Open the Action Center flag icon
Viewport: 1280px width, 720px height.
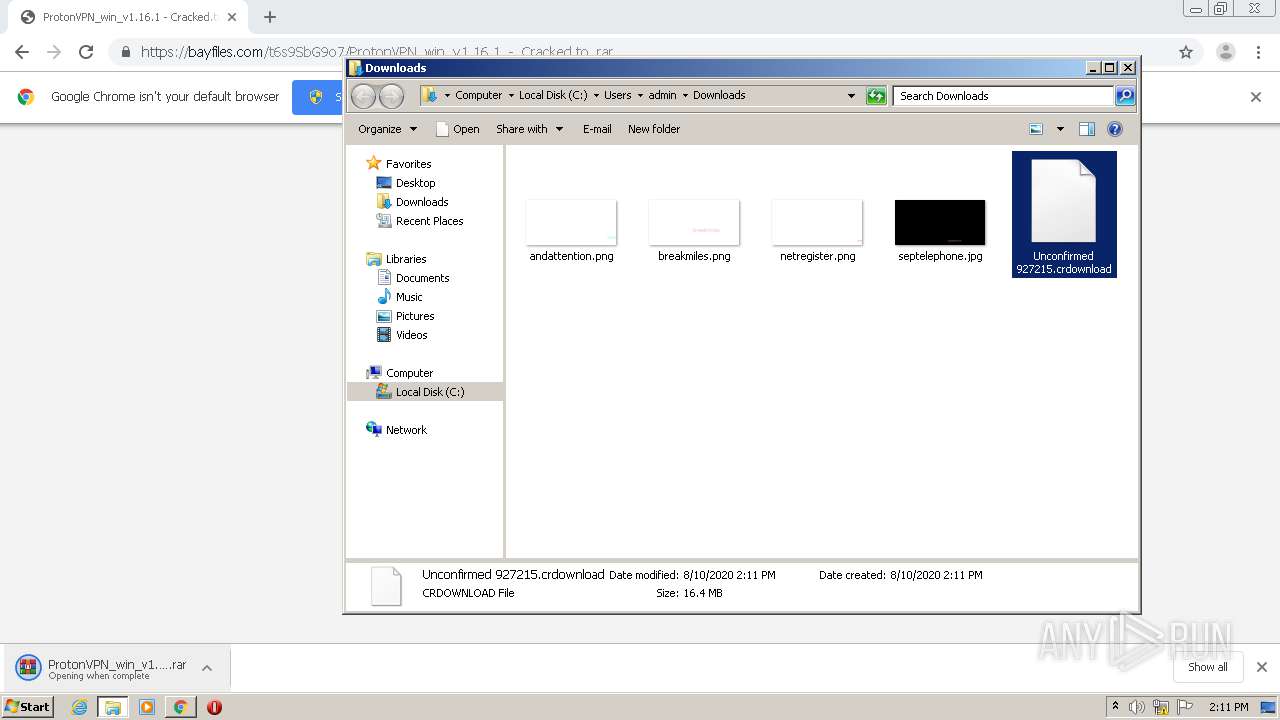click(x=1183, y=707)
